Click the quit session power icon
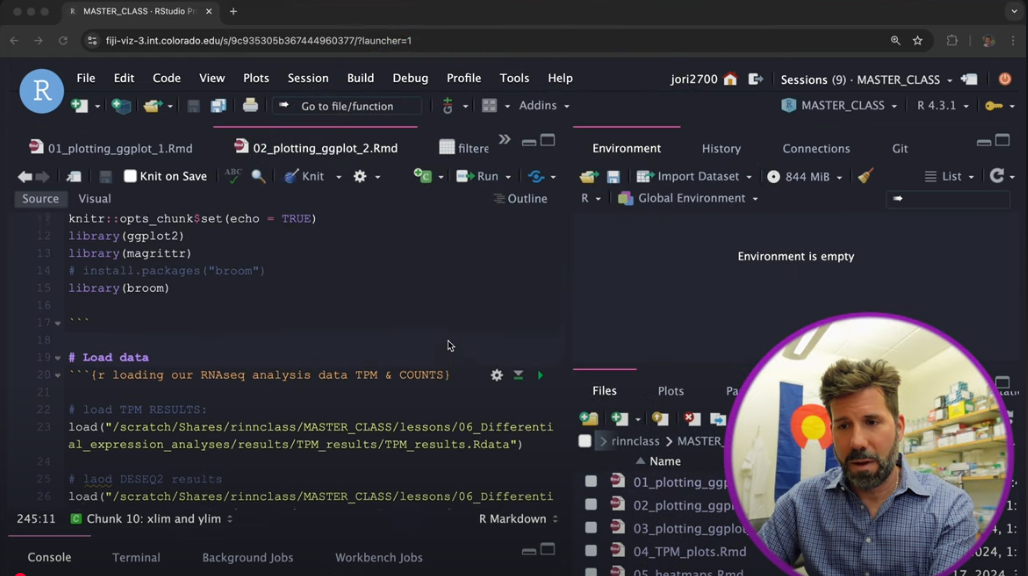This screenshot has height=576, width=1028. 1004,79
